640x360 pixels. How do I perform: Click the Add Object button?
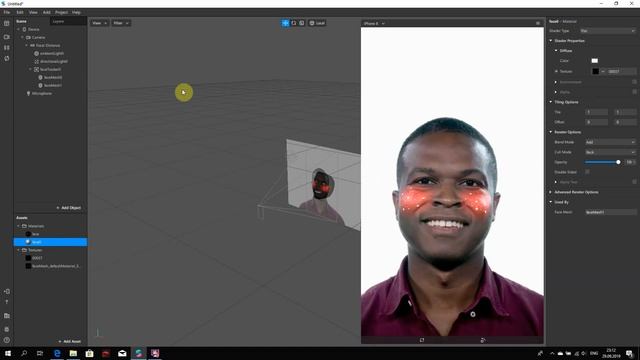click(69, 208)
